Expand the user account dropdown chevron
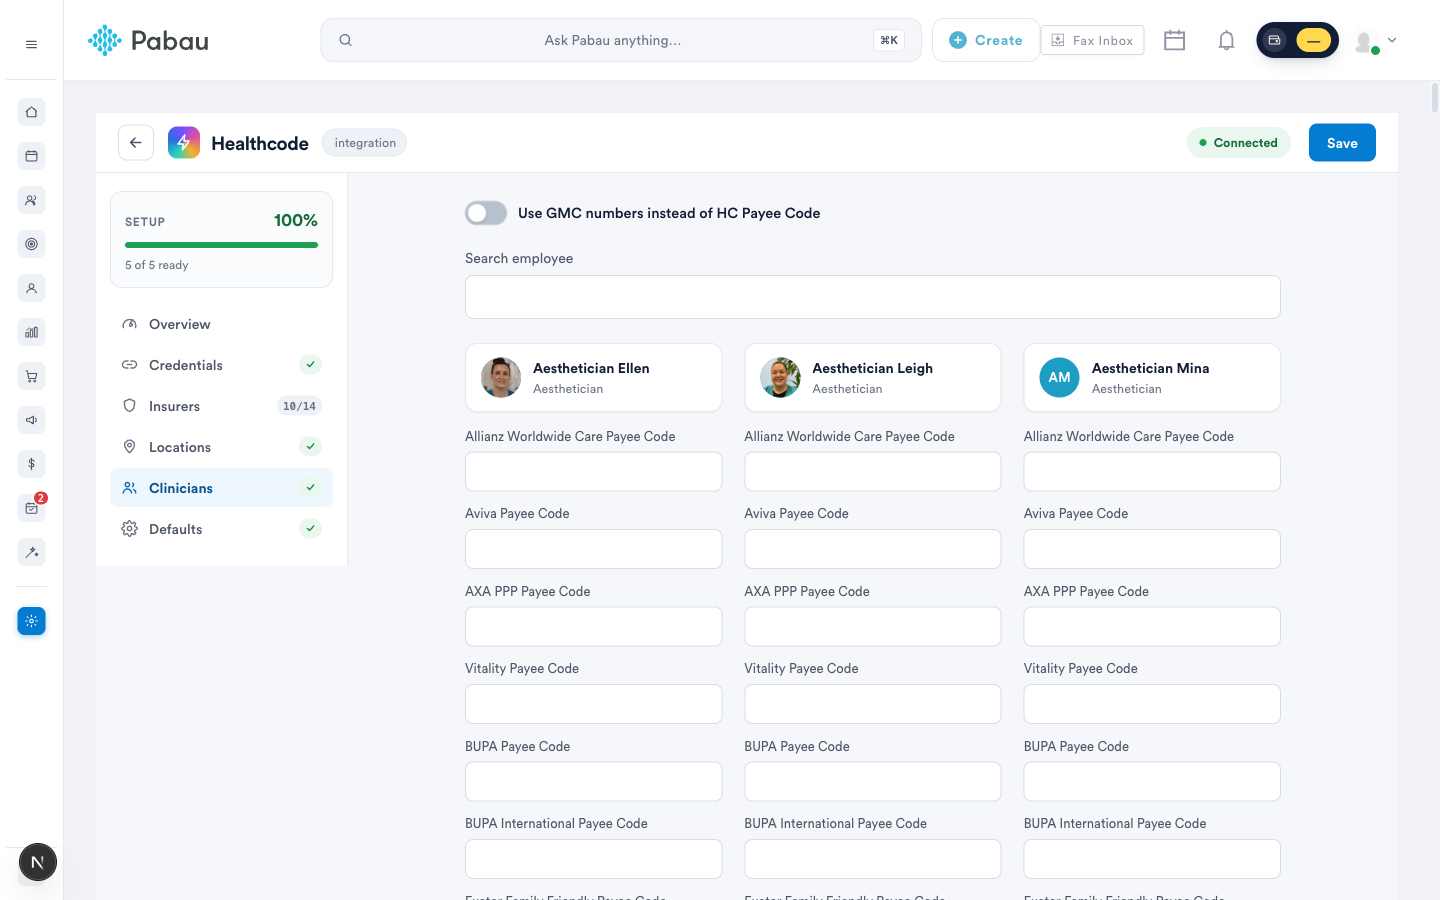The height and width of the screenshot is (900, 1440). pos(1392,41)
